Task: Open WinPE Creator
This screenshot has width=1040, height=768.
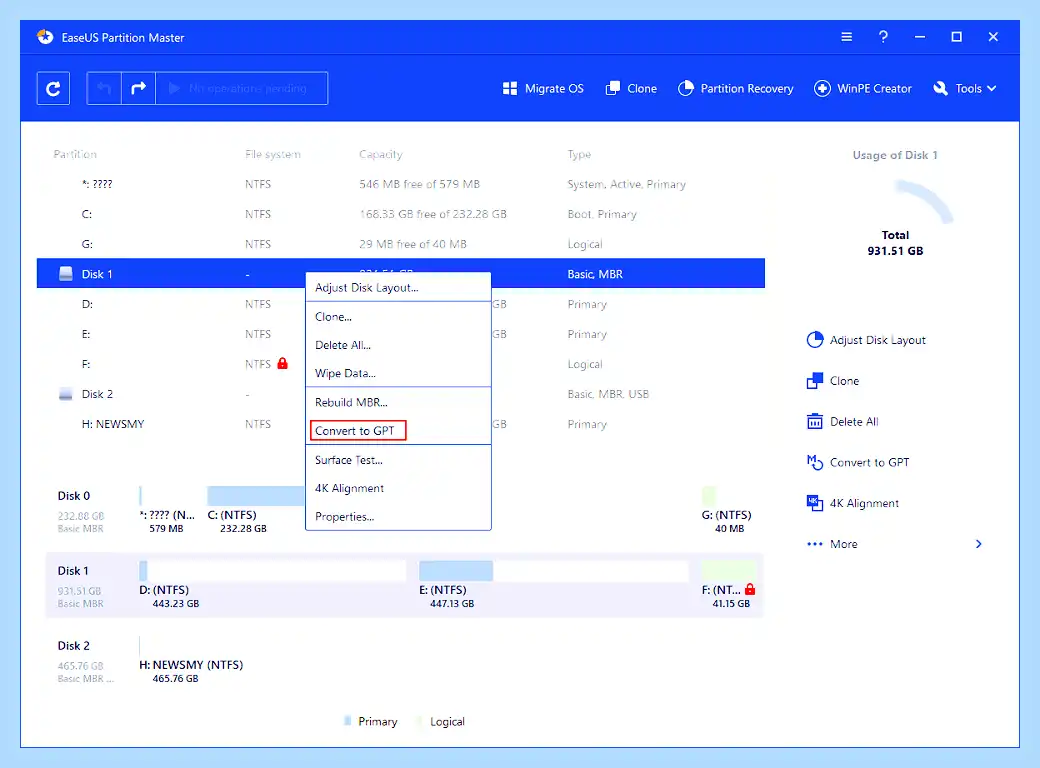Action: click(863, 88)
